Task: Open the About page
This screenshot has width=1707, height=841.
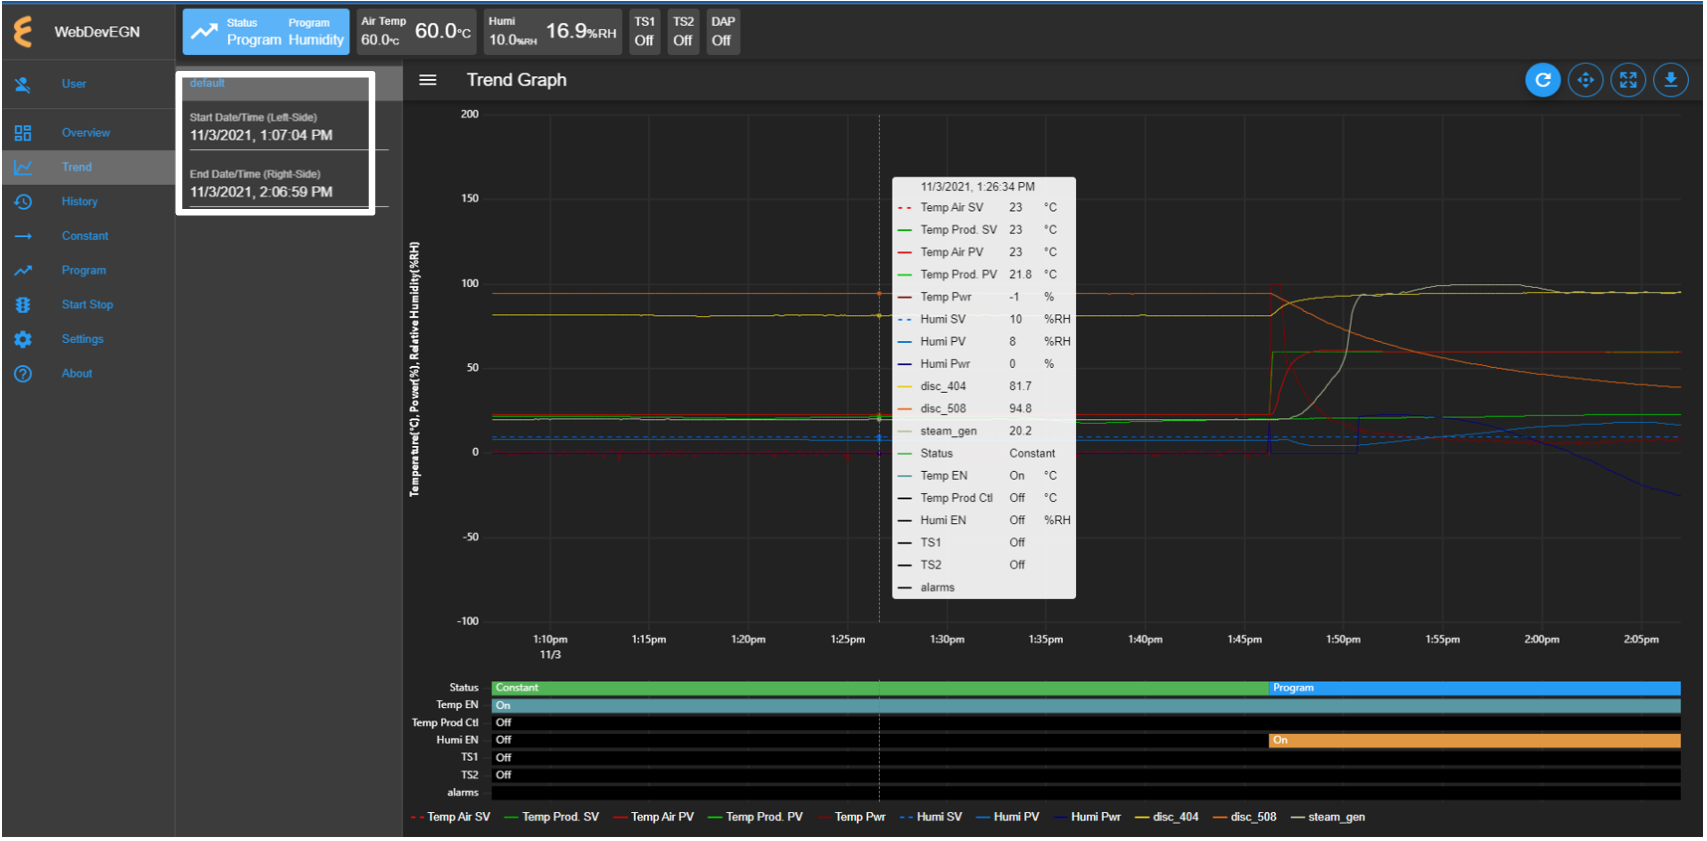Action: pyautogui.click(x=77, y=374)
